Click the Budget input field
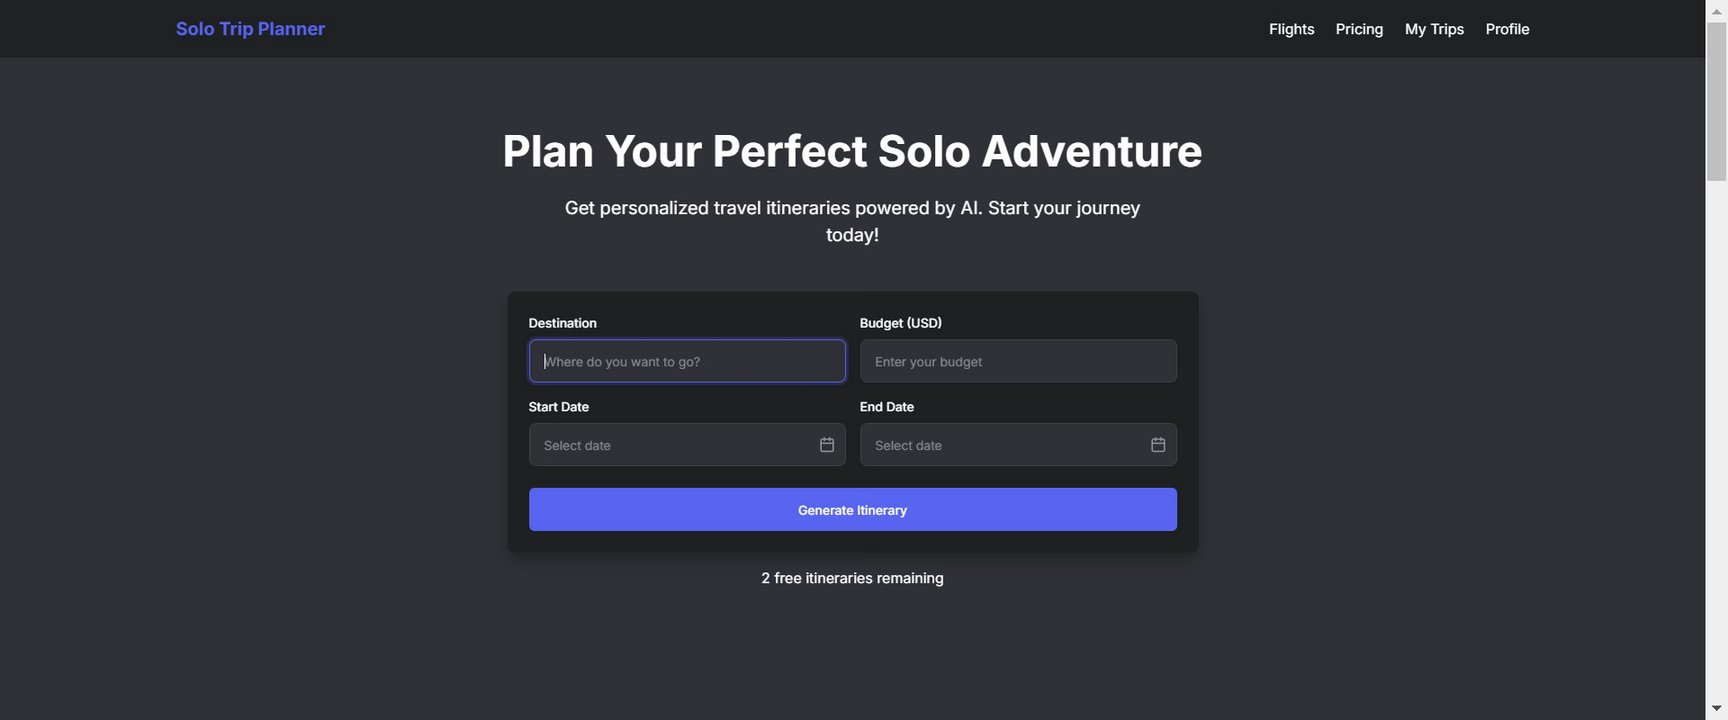1728x720 pixels. (x=1018, y=361)
